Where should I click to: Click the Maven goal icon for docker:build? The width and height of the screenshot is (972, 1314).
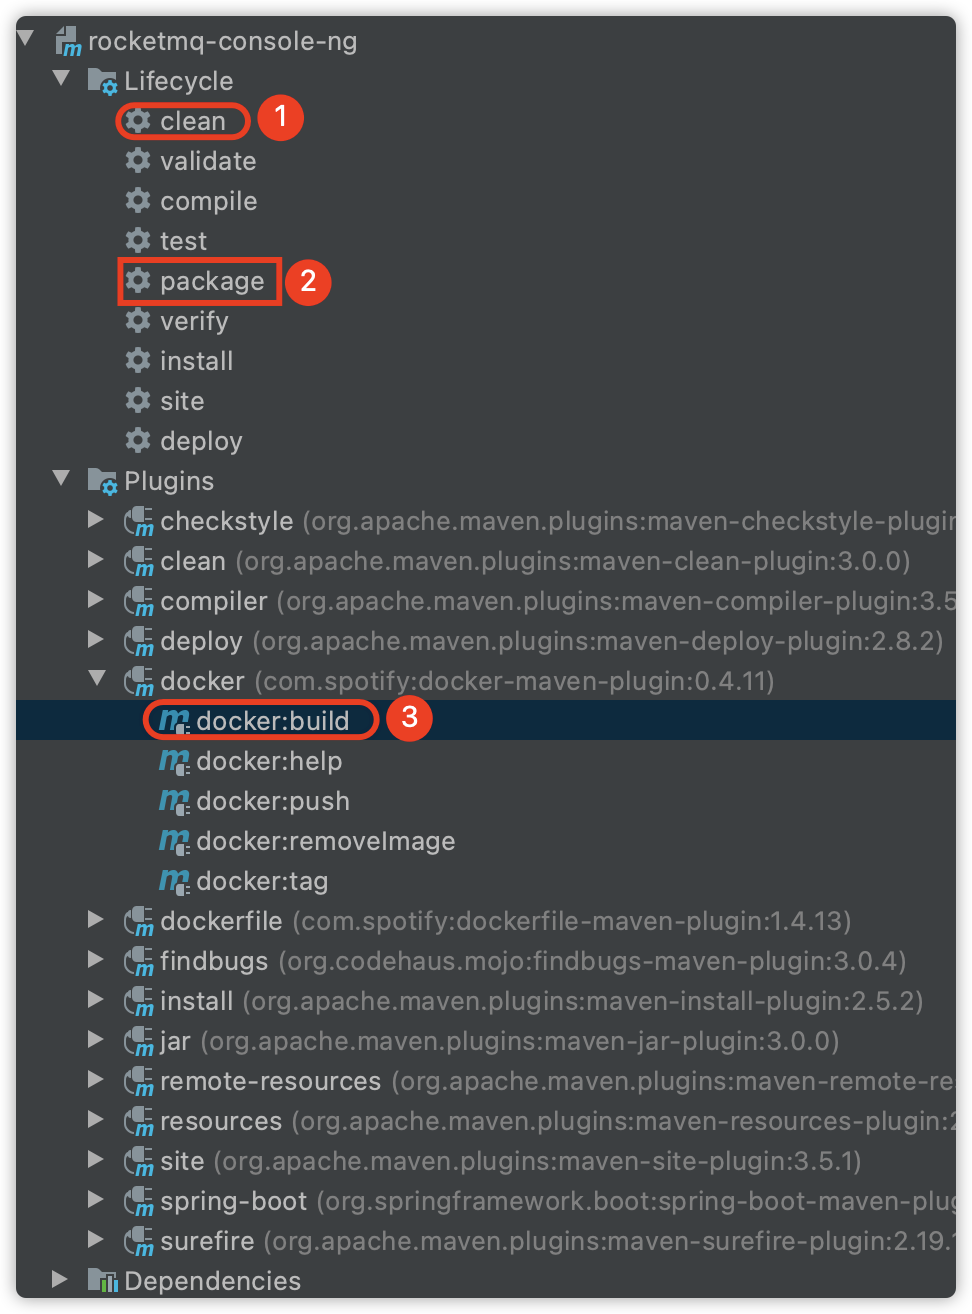pyautogui.click(x=174, y=720)
